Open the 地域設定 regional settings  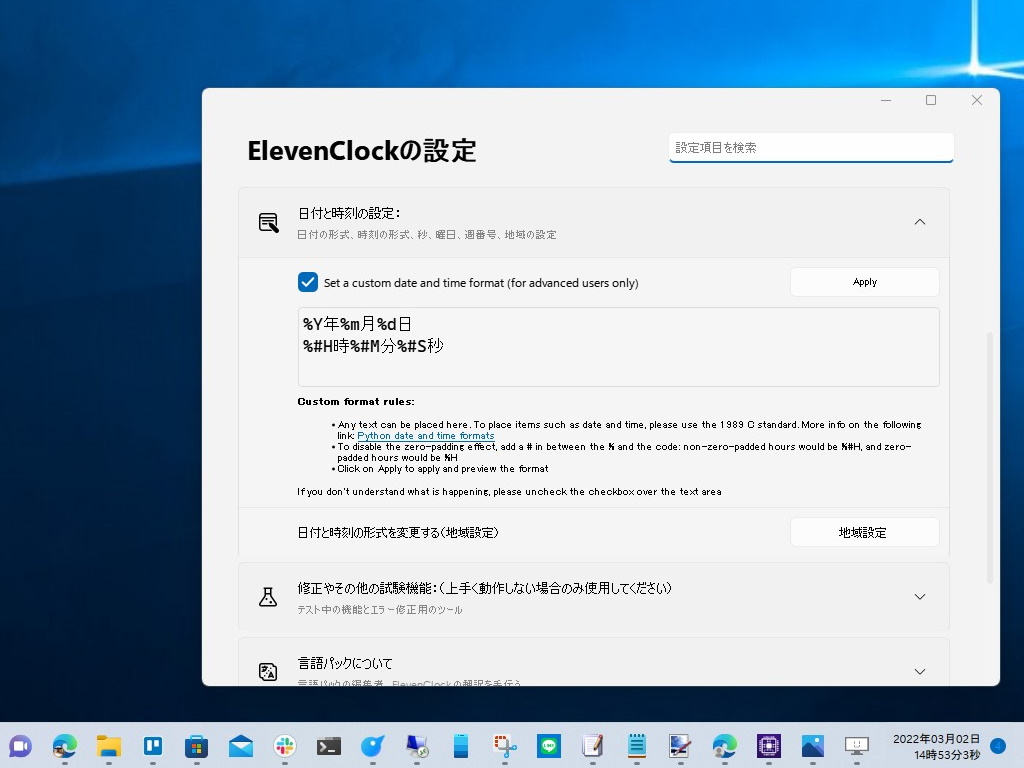864,531
